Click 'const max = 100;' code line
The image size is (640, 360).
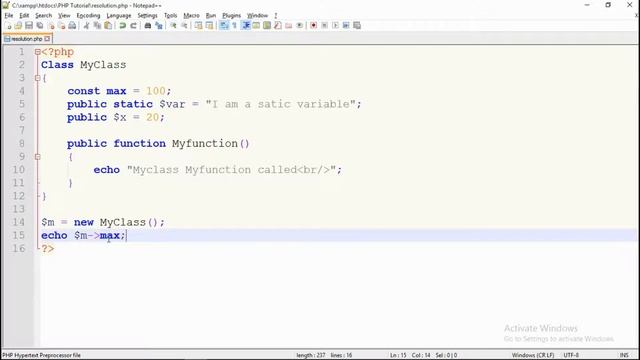[119, 91]
